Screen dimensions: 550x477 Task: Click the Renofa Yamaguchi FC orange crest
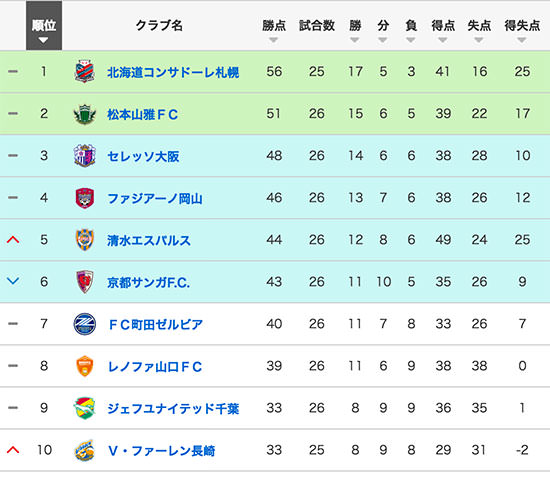85,366
